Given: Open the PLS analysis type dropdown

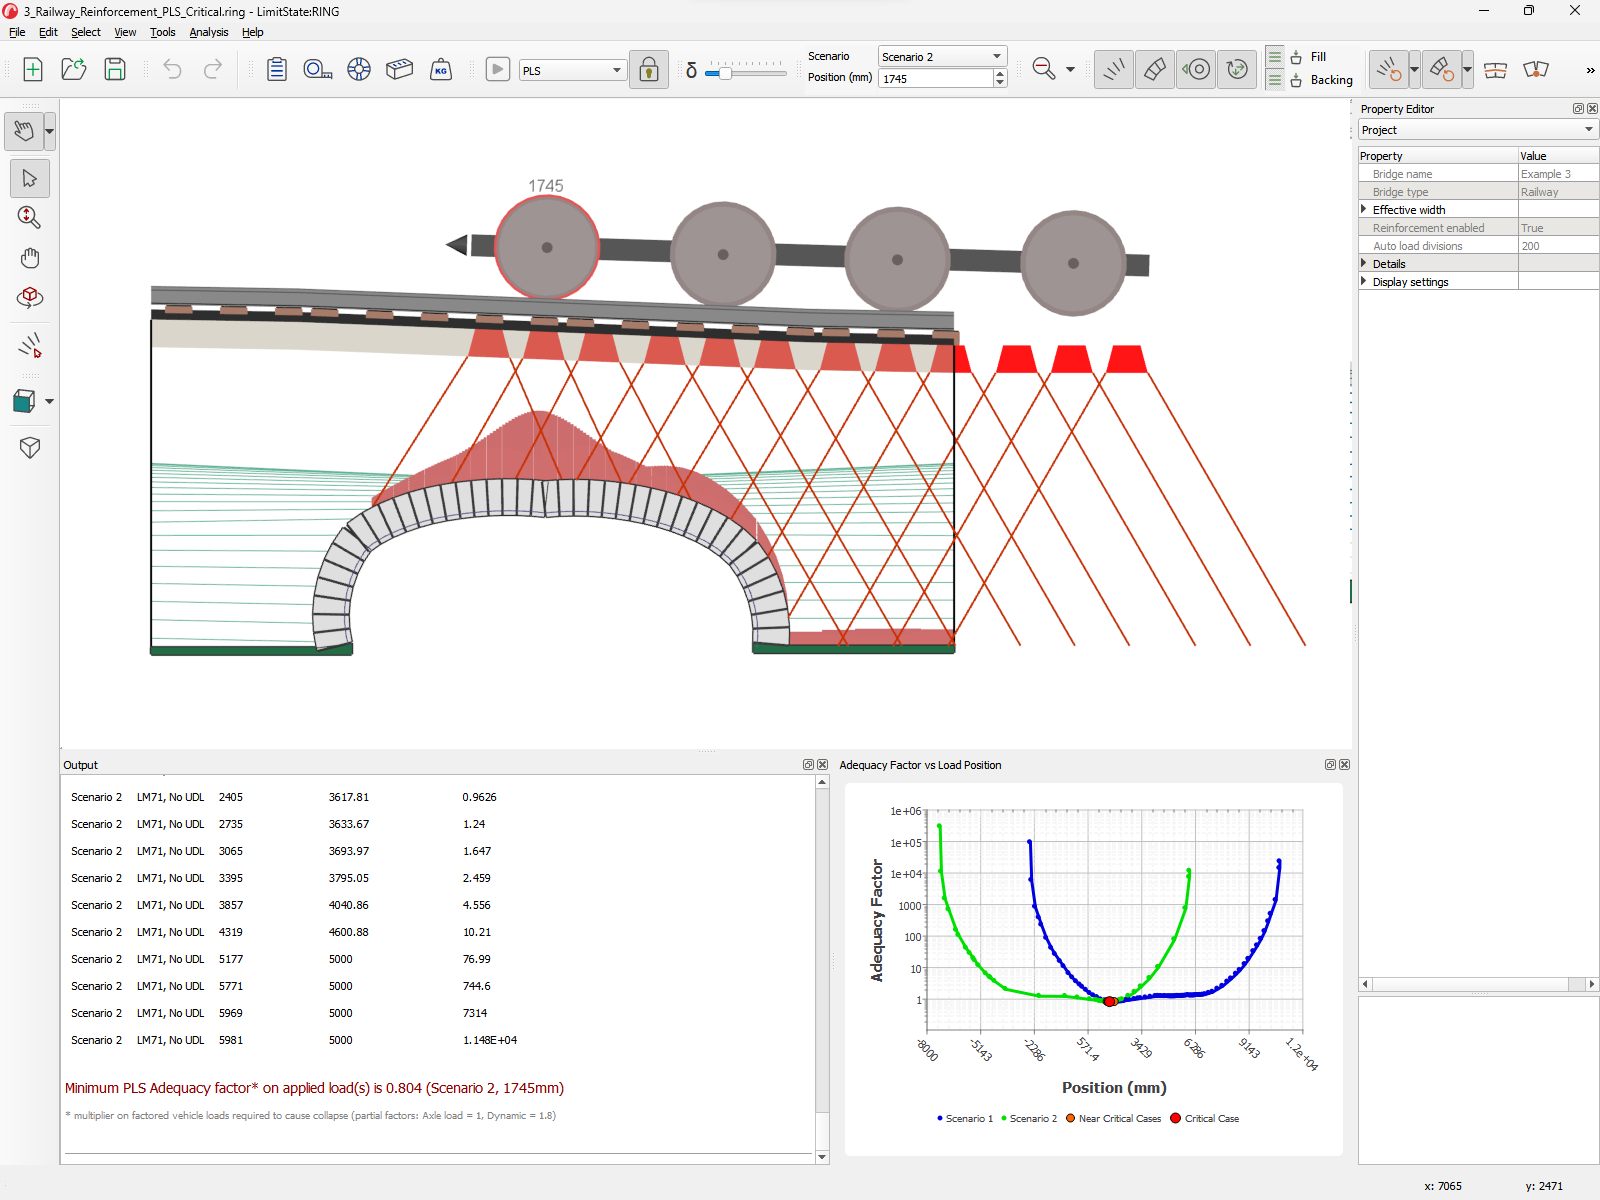Looking at the screenshot, I should pos(572,70).
